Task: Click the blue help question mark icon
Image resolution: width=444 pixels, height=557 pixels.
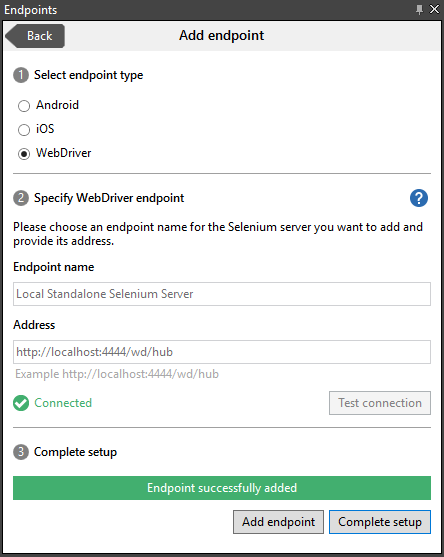Action: coord(419,198)
